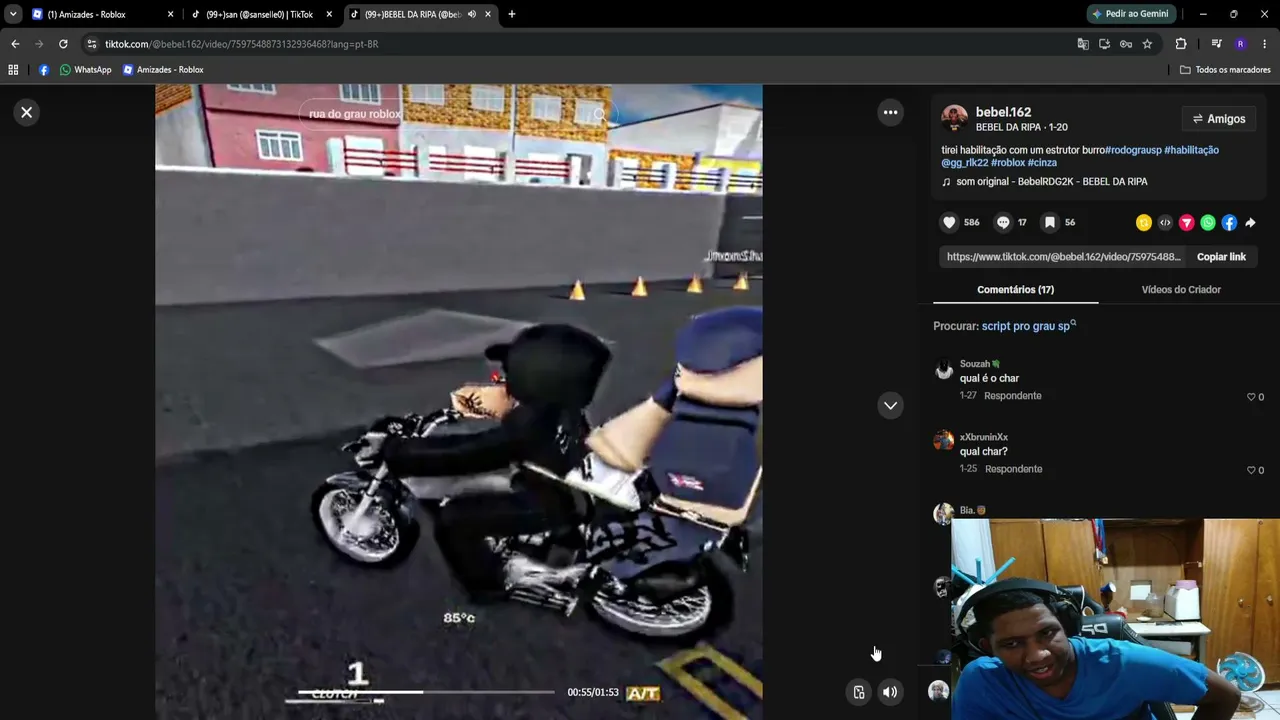Screen dimensions: 1280x720
Task: Share the video to WhatsApp
Action: click(1208, 223)
